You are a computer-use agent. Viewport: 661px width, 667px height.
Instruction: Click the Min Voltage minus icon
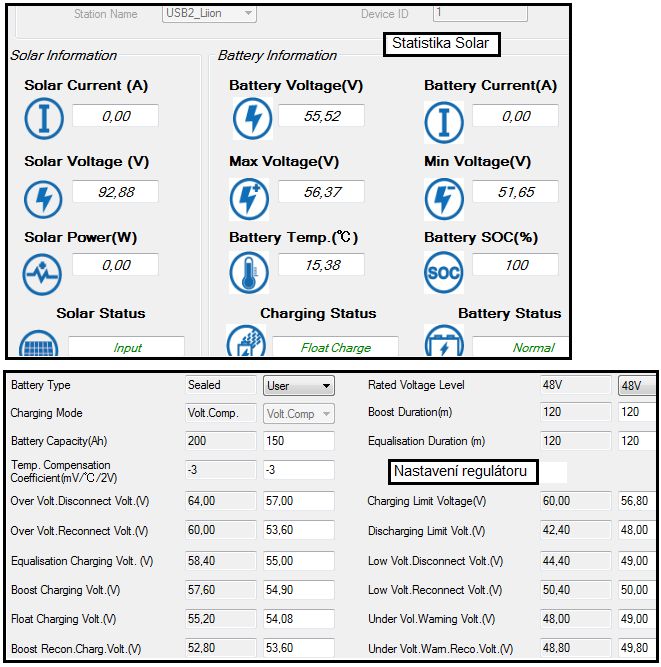coord(444,197)
